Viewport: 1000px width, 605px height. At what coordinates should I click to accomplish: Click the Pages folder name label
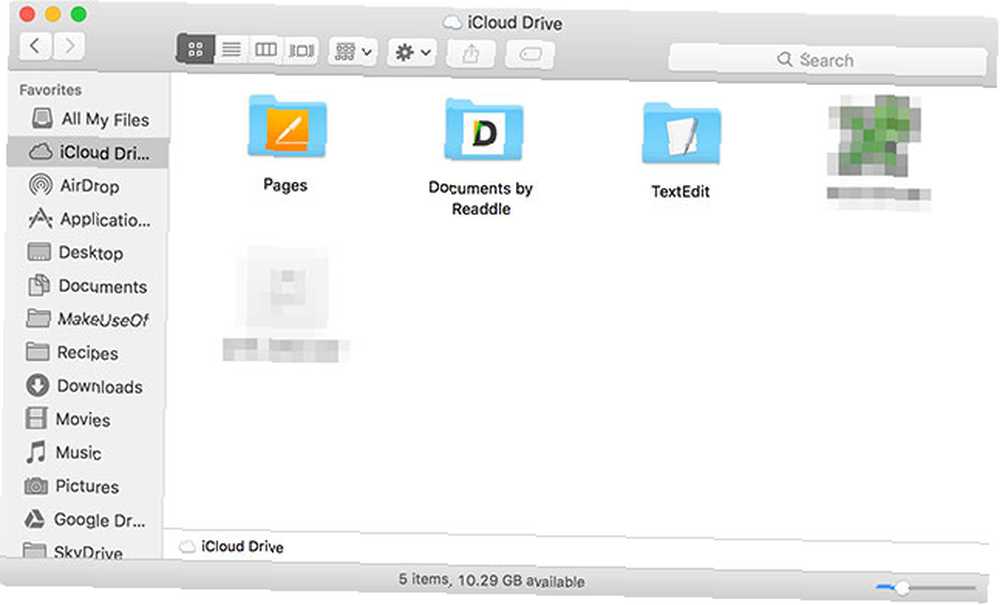pyautogui.click(x=286, y=186)
